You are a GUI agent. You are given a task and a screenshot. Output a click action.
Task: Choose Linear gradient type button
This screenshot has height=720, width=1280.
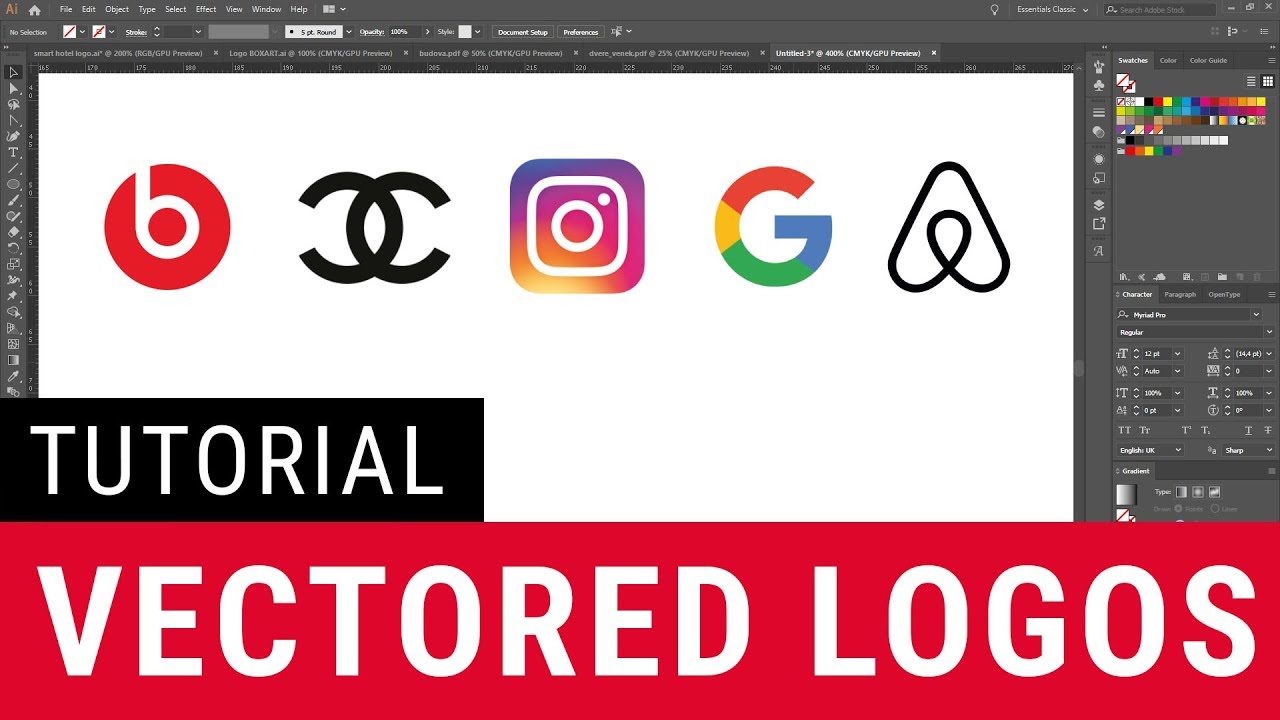(1181, 491)
